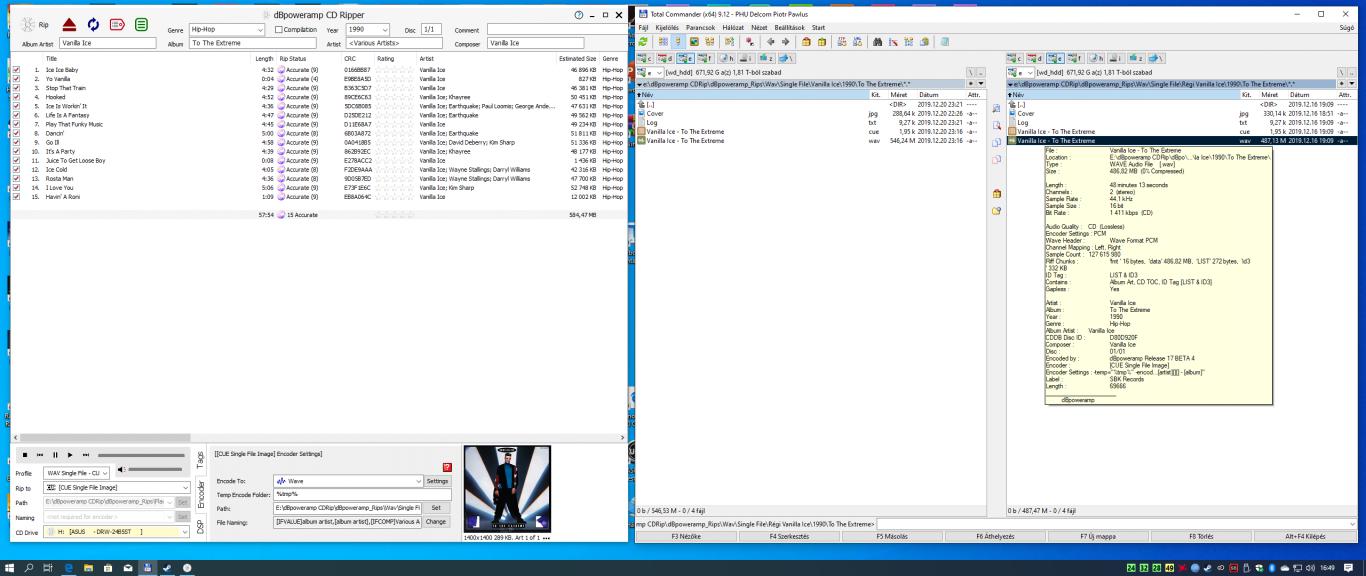
Task: Click F8 Törlés delete button
Action: click(1201, 537)
